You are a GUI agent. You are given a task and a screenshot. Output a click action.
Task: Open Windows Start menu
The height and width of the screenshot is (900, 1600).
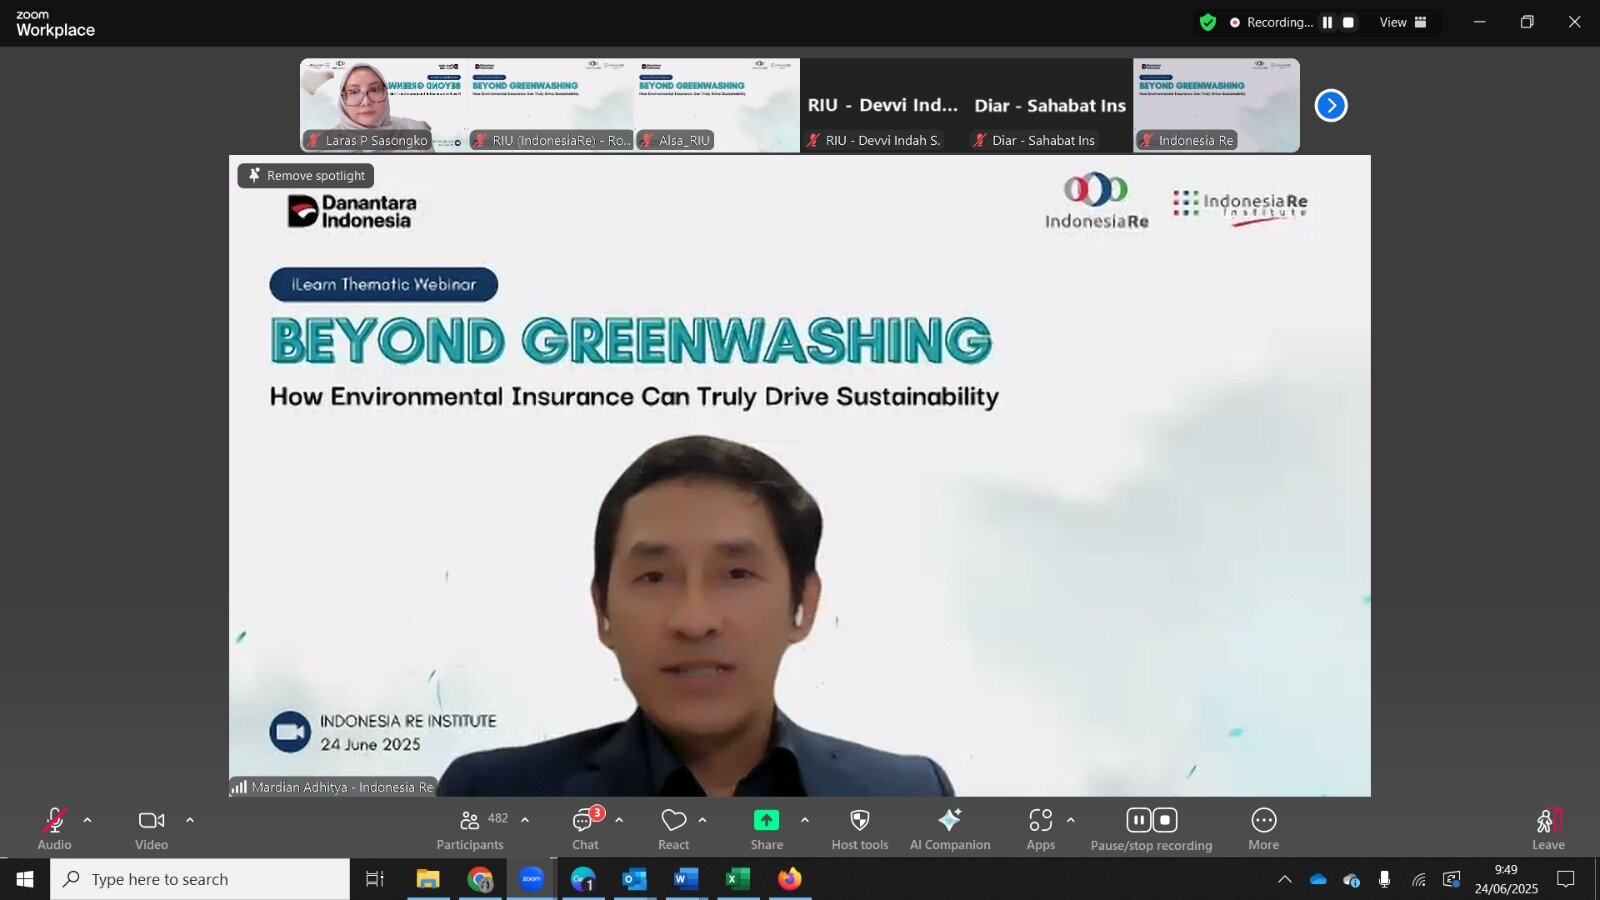(25, 879)
